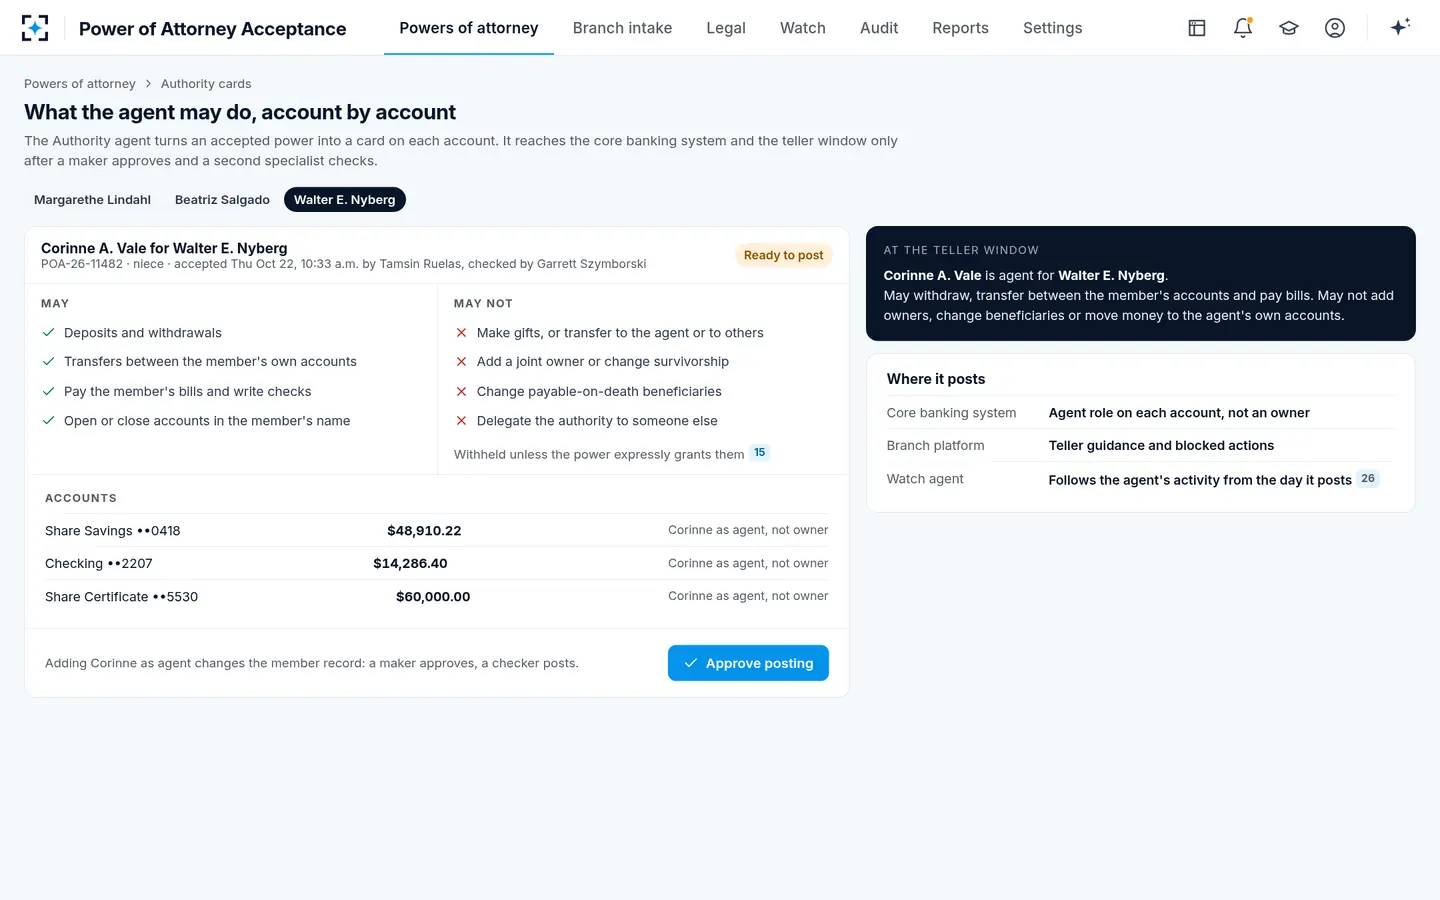Screen dimensions: 1440x900
Task: Select the Walter E. Nyberg card
Action: (344, 200)
